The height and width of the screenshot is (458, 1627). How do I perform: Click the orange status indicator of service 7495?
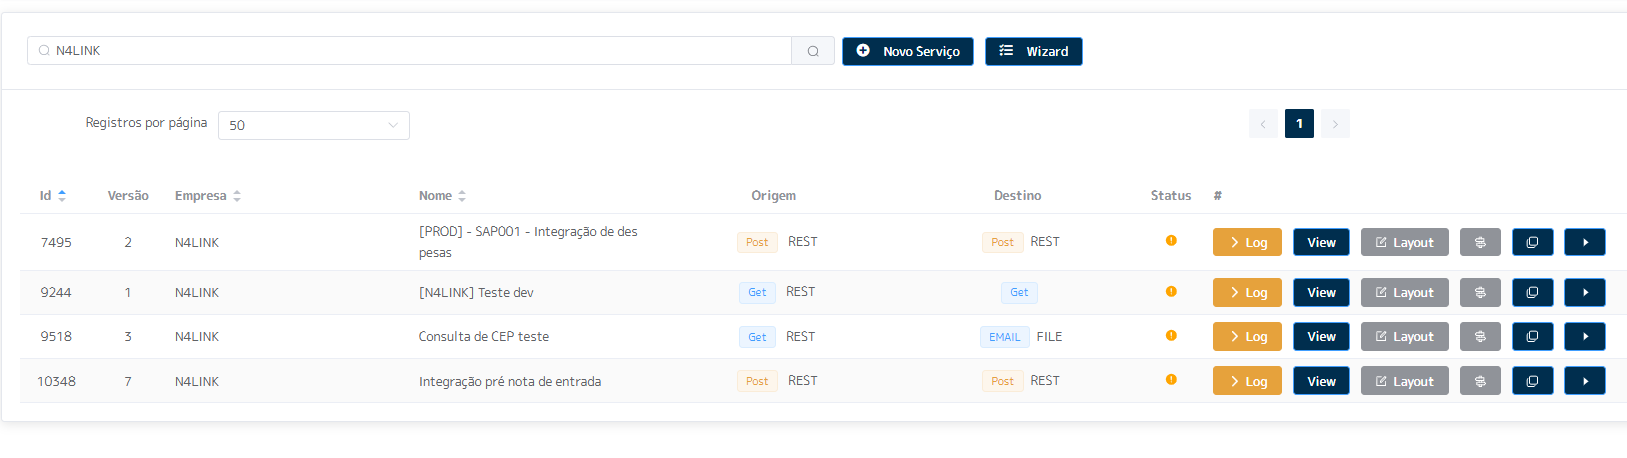pos(1171,240)
